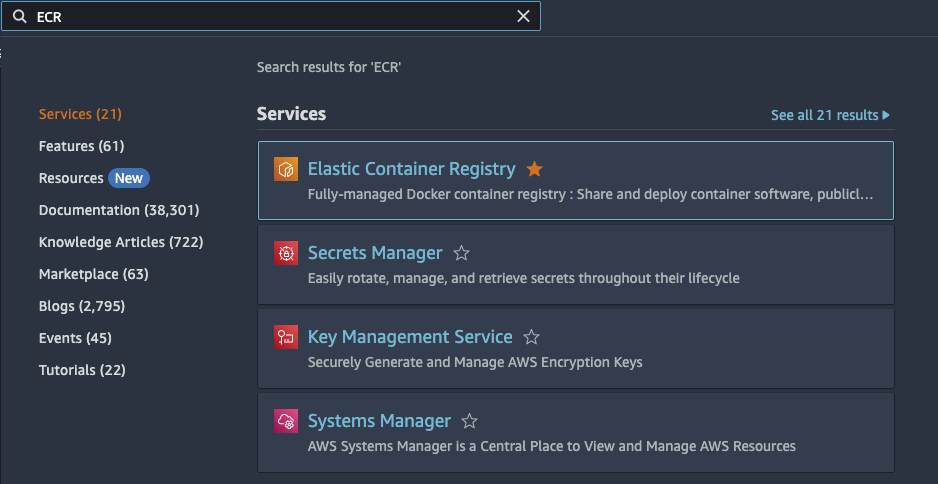Select Marketplace (63) results

(x=93, y=274)
